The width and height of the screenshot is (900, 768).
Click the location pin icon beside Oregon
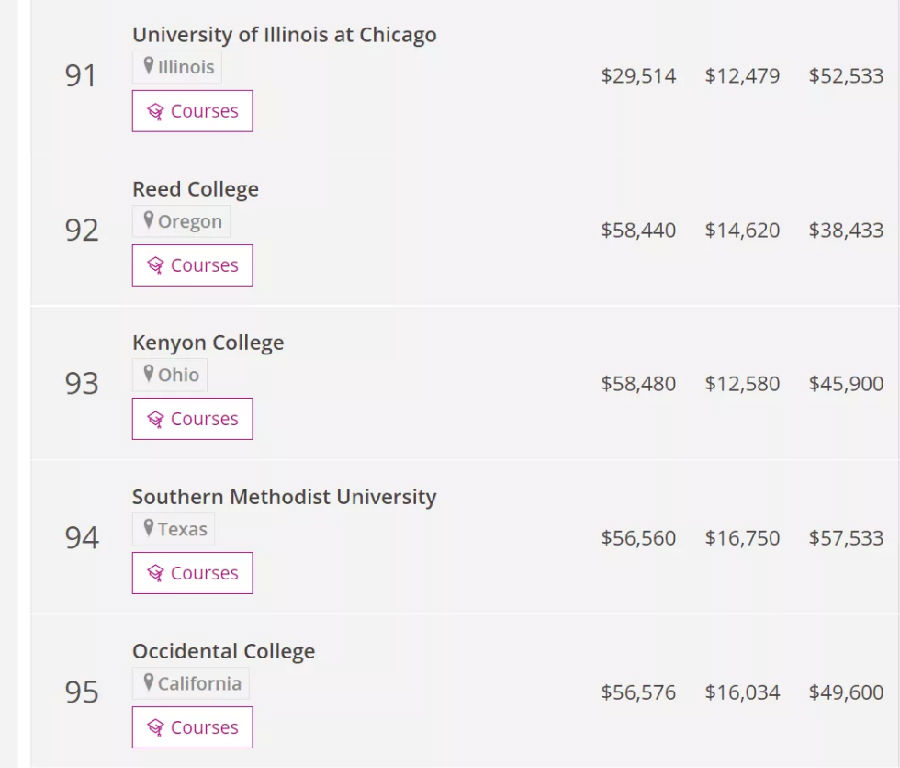148,221
